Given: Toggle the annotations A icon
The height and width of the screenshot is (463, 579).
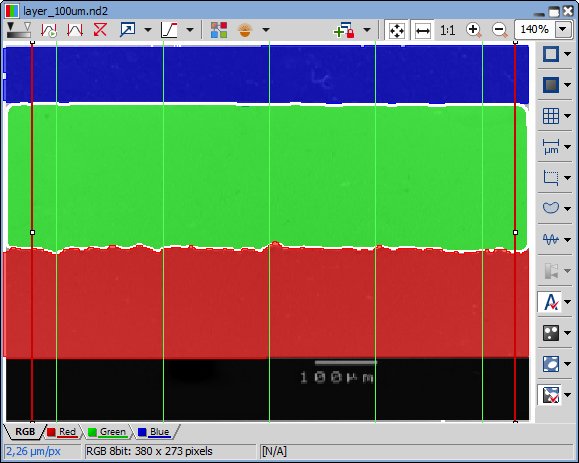Looking at the screenshot, I should click(551, 302).
